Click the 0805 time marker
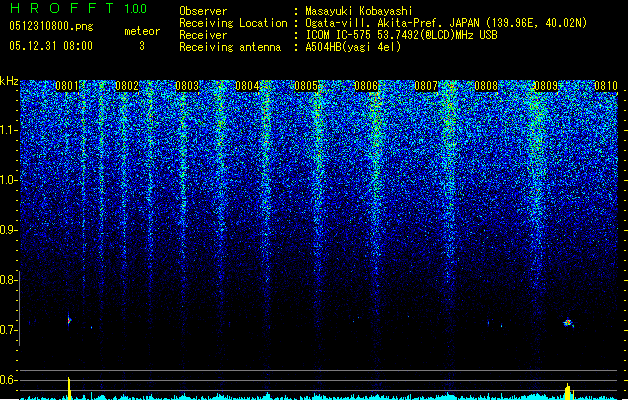The height and width of the screenshot is (400, 629). point(306,86)
